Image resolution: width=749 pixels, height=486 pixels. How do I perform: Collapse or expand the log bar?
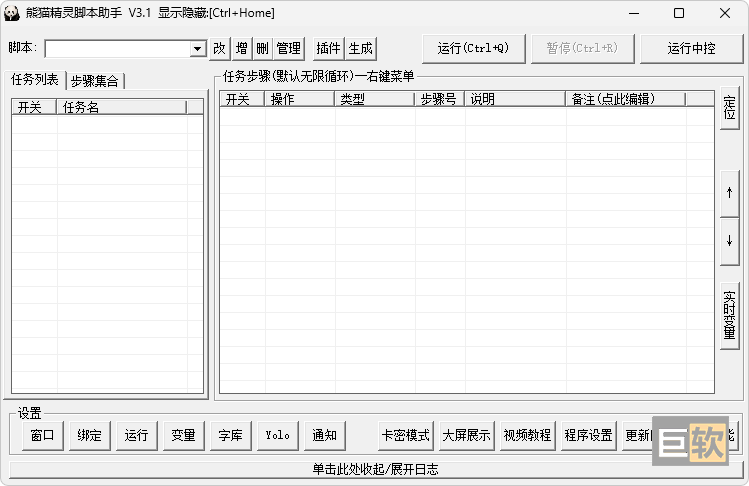pyautogui.click(x=374, y=469)
